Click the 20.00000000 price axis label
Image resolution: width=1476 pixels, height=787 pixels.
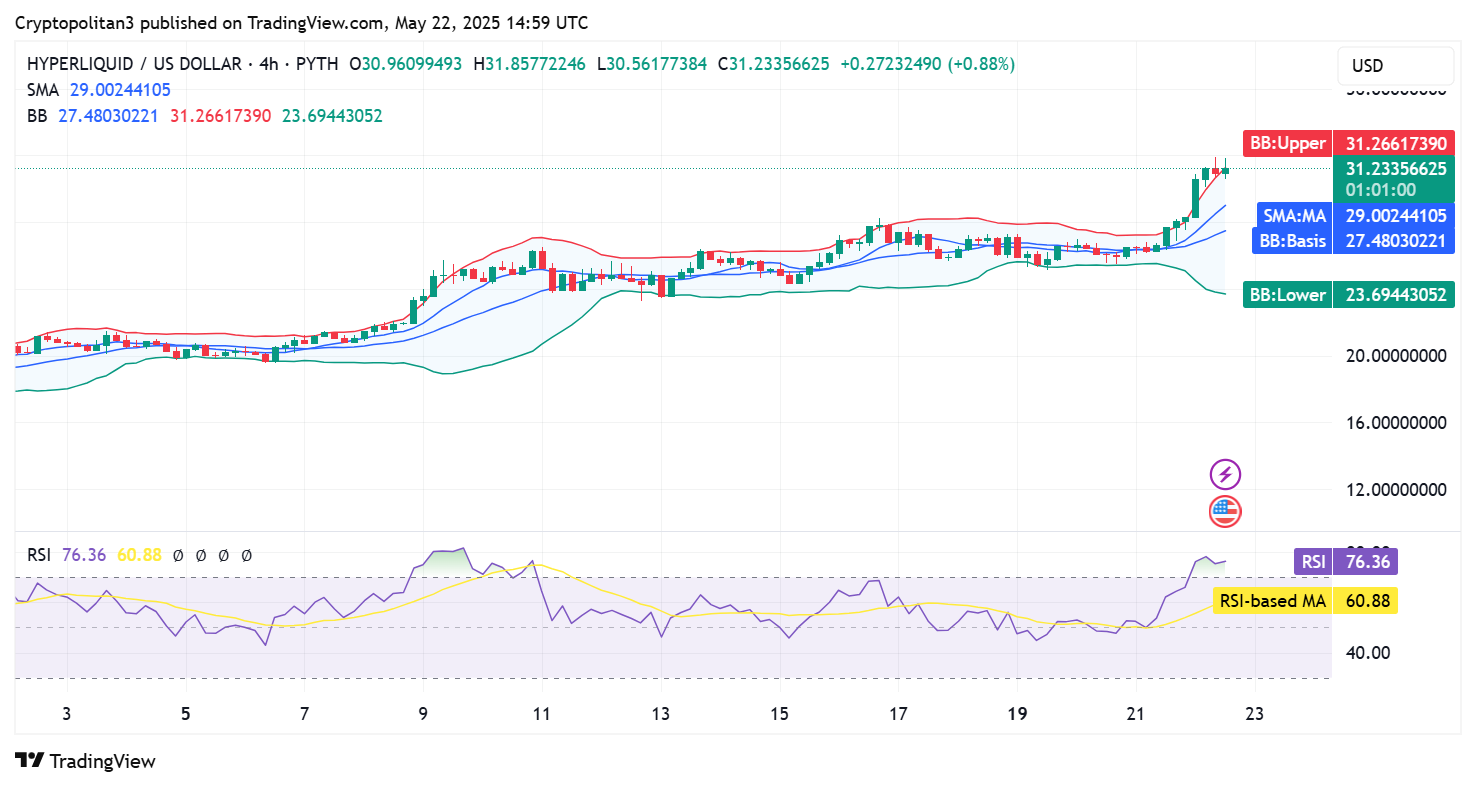click(1395, 356)
